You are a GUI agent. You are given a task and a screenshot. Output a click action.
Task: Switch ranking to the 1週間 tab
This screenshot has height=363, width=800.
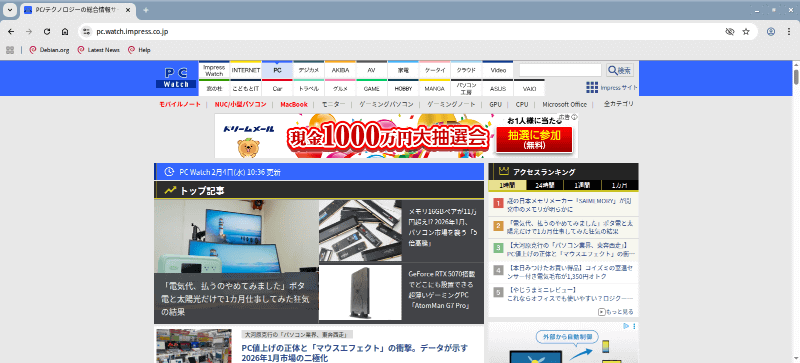point(582,185)
